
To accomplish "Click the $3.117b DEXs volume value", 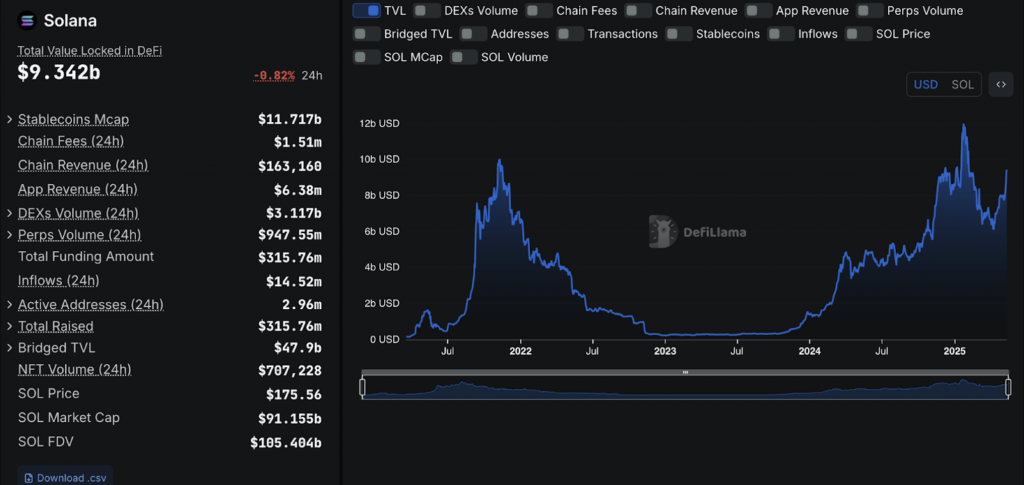I will [x=293, y=213].
